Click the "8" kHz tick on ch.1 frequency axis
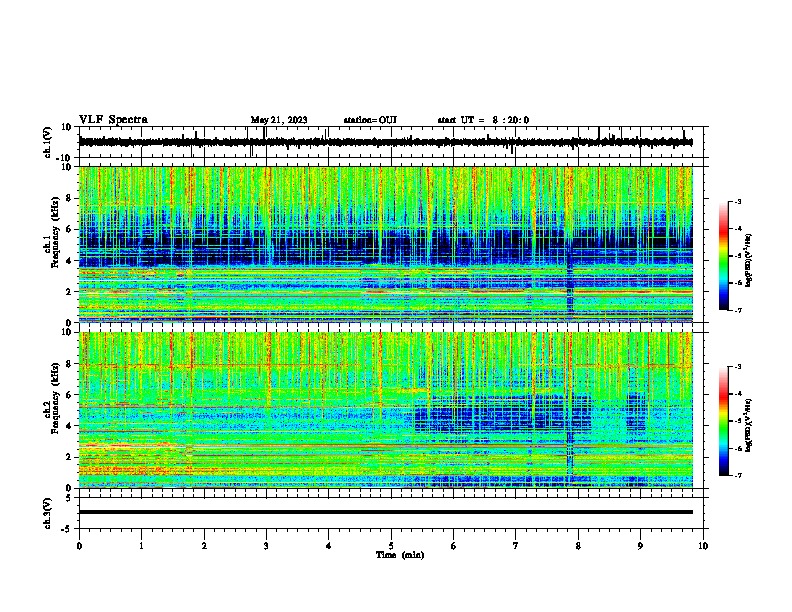The height and width of the screenshot is (612, 792). [x=69, y=198]
